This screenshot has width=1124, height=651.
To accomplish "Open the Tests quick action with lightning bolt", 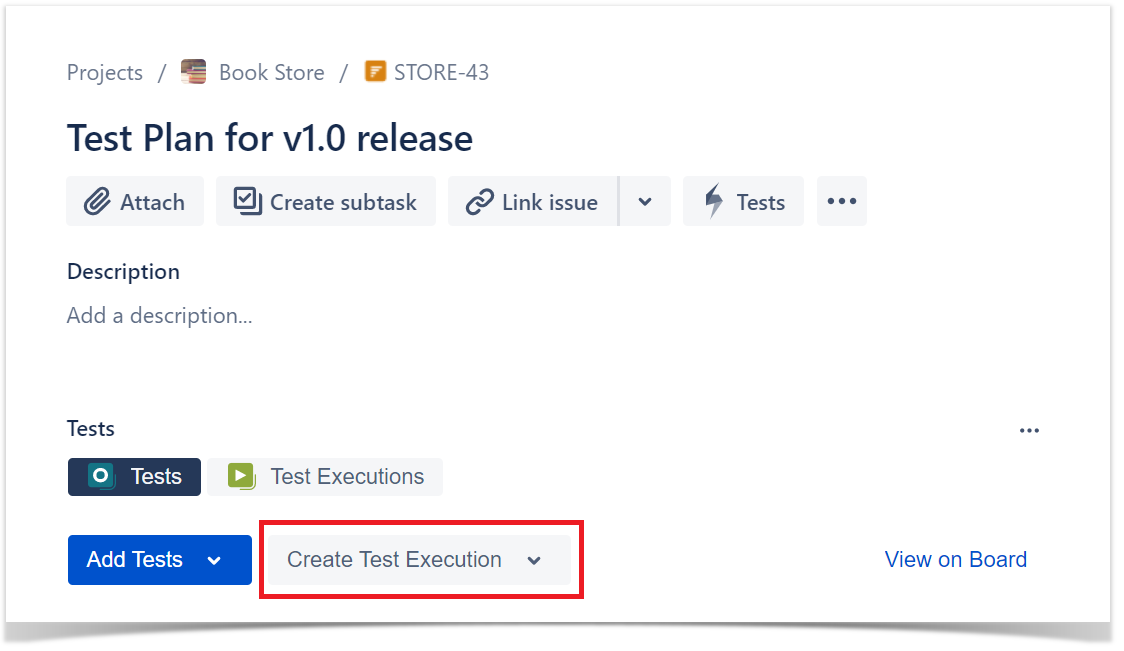I will click(743, 201).
